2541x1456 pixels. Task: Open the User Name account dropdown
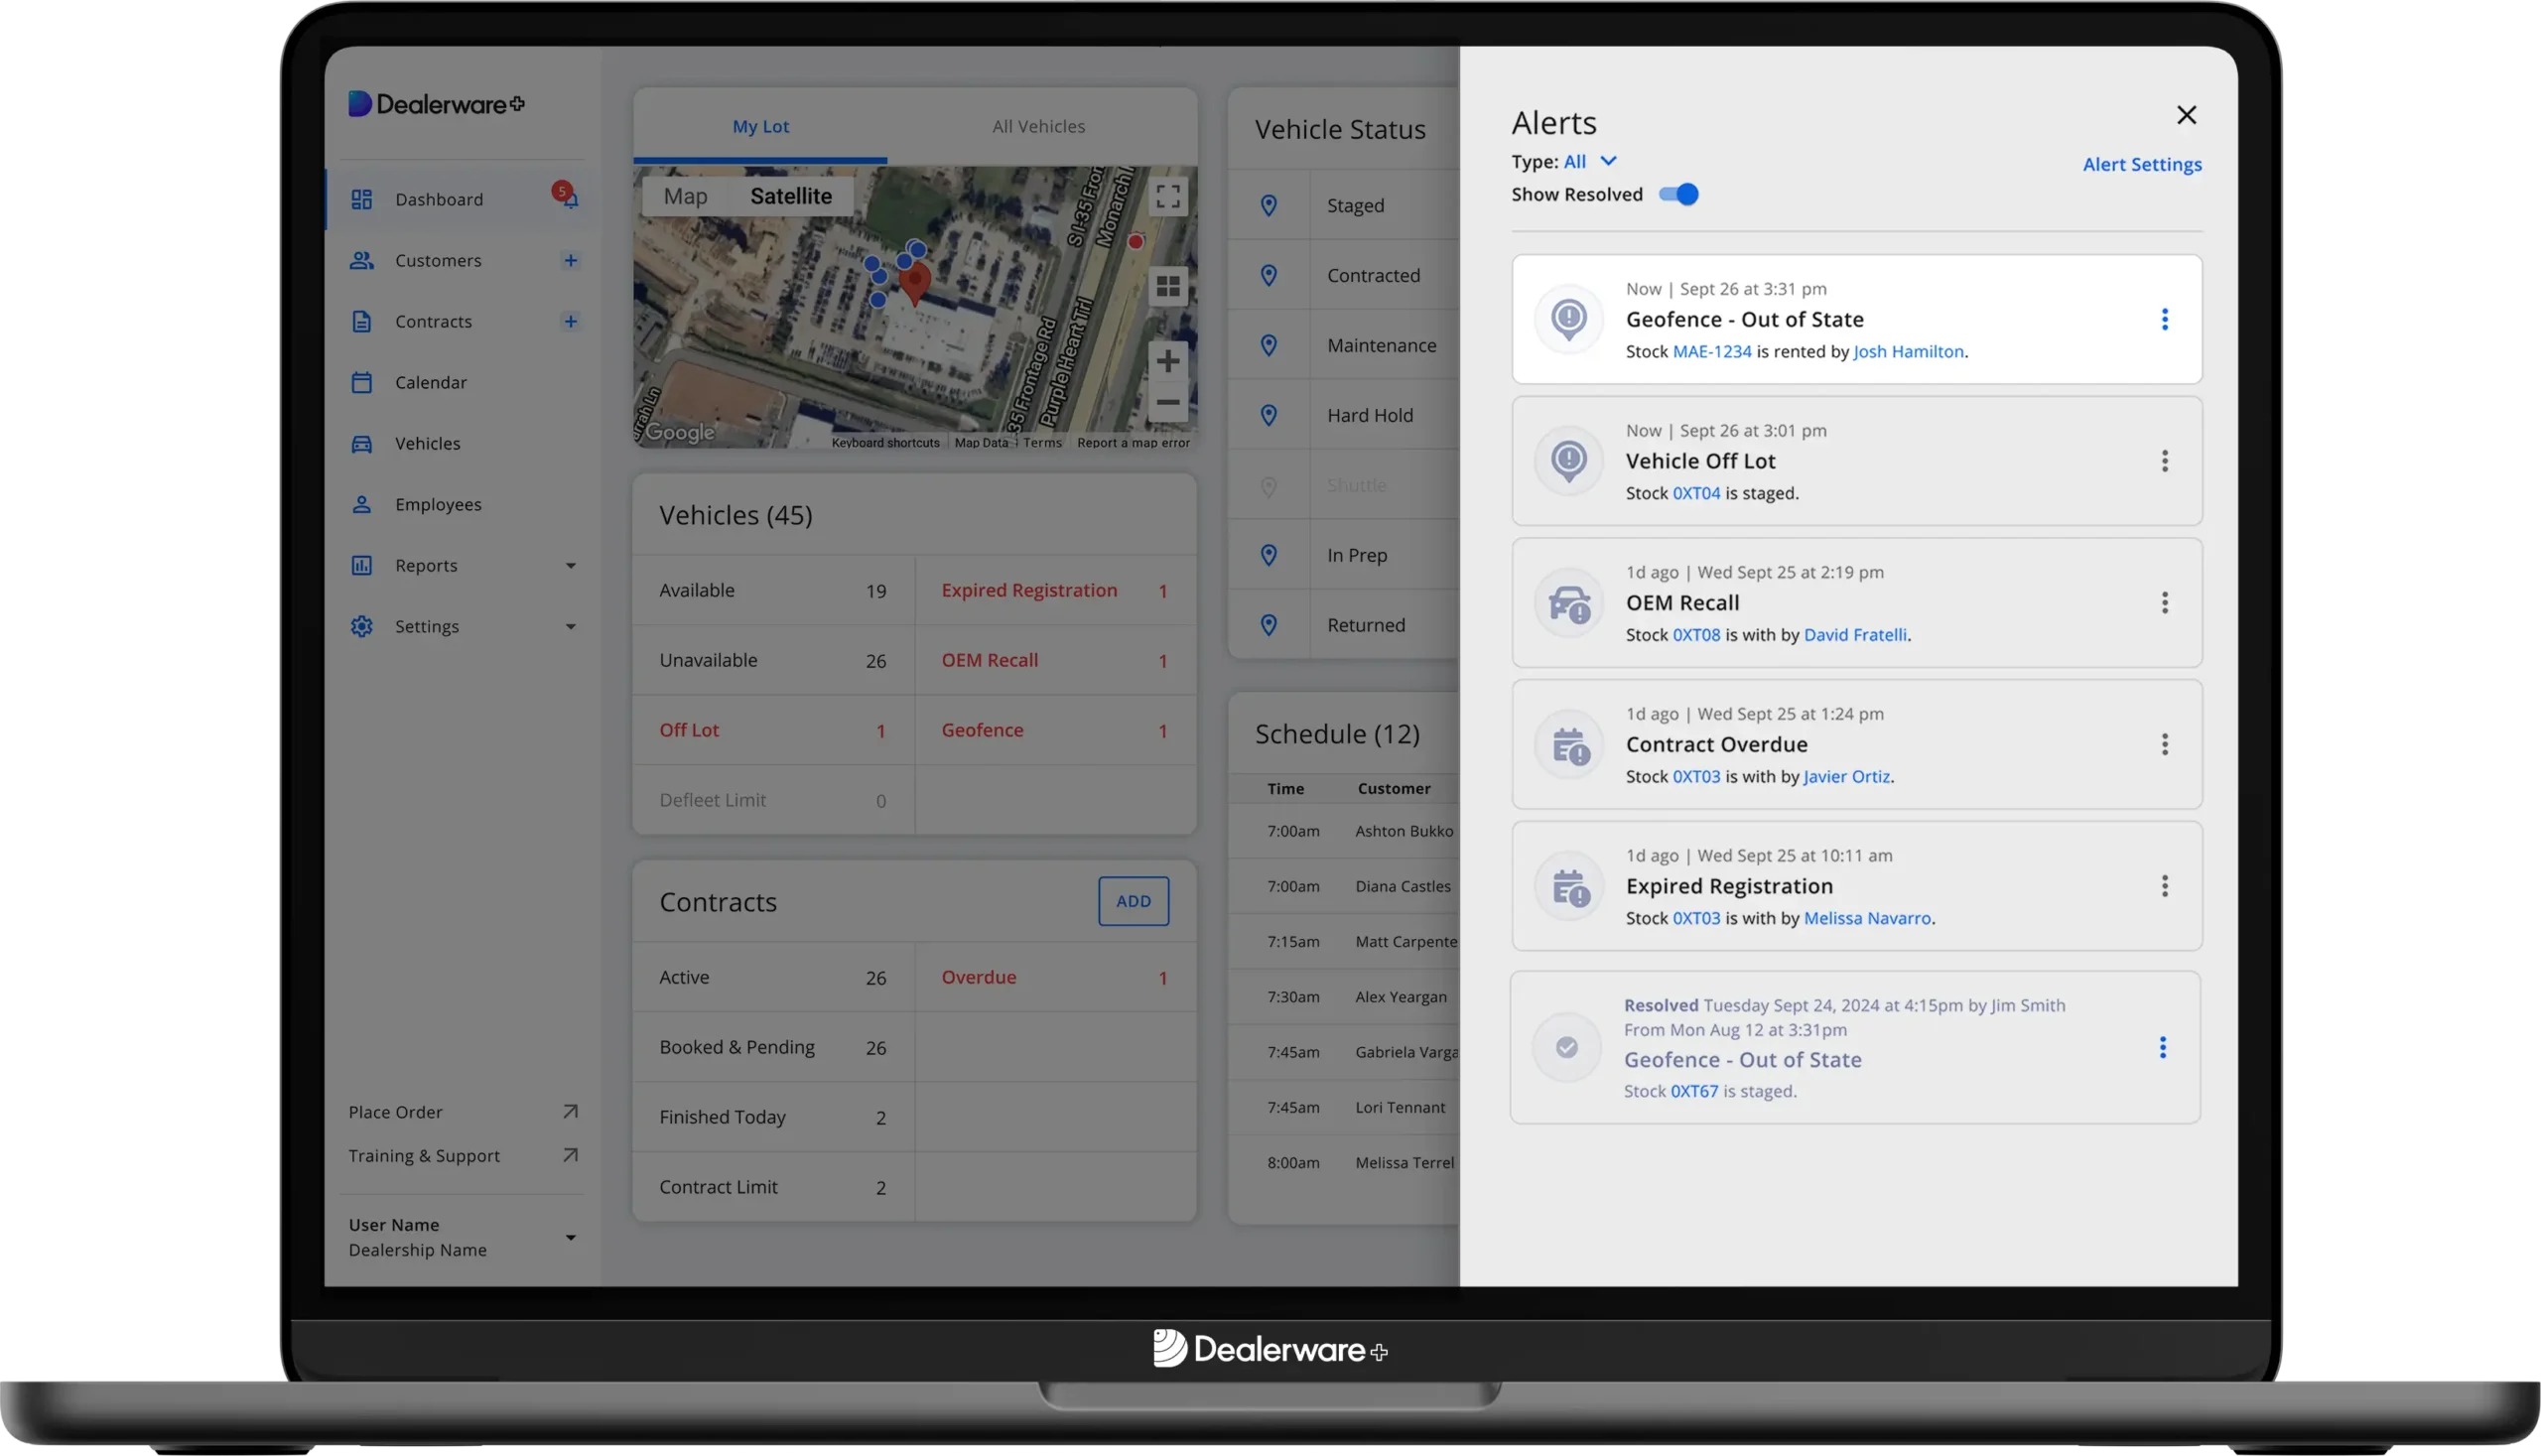coord(571,1238)
